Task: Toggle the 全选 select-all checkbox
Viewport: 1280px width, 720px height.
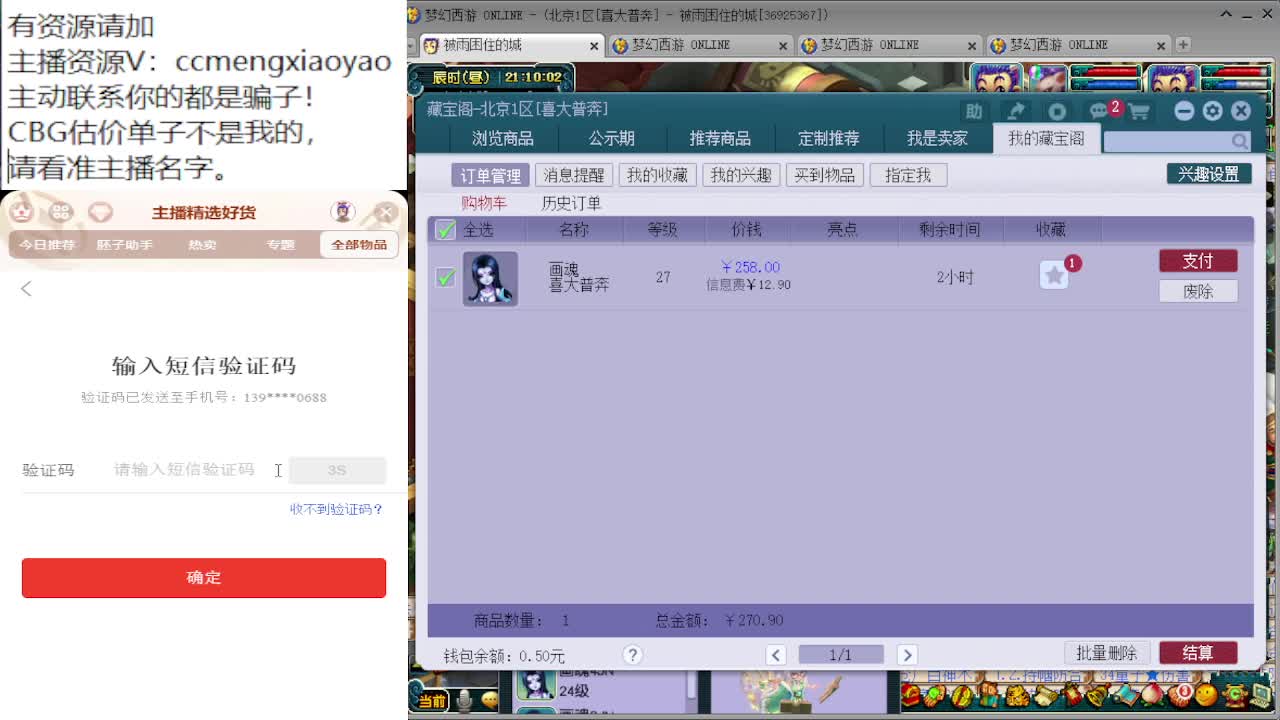Action: point(446,230)
